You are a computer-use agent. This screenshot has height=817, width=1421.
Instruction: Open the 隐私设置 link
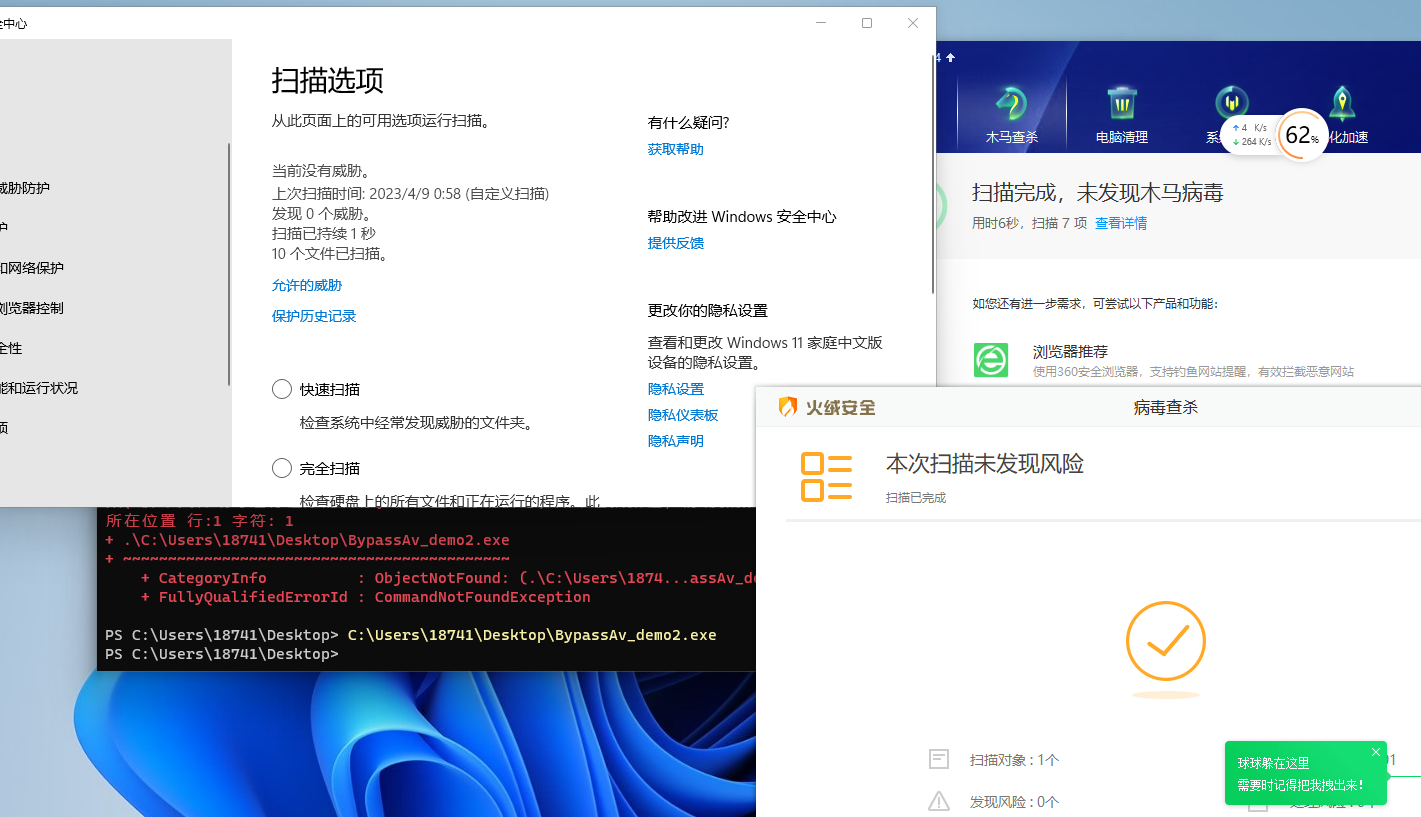pos(676,389)
